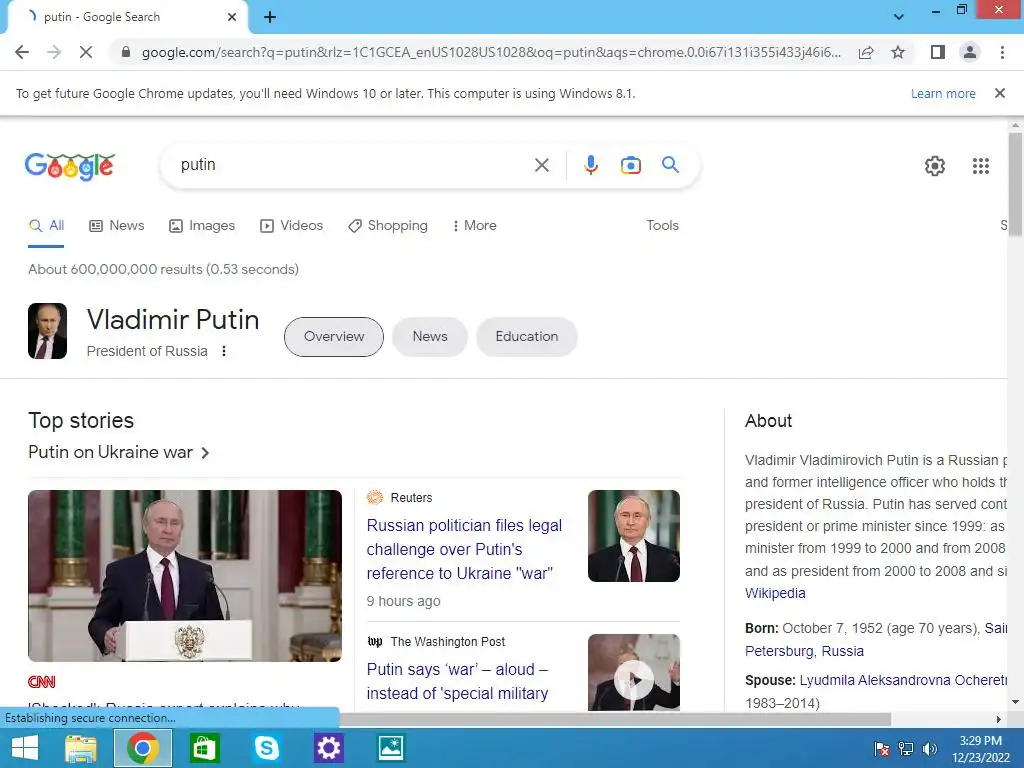The image size is (1024, 768).
Task: Click the network tray icon
Action: click(x=906, y=749)
